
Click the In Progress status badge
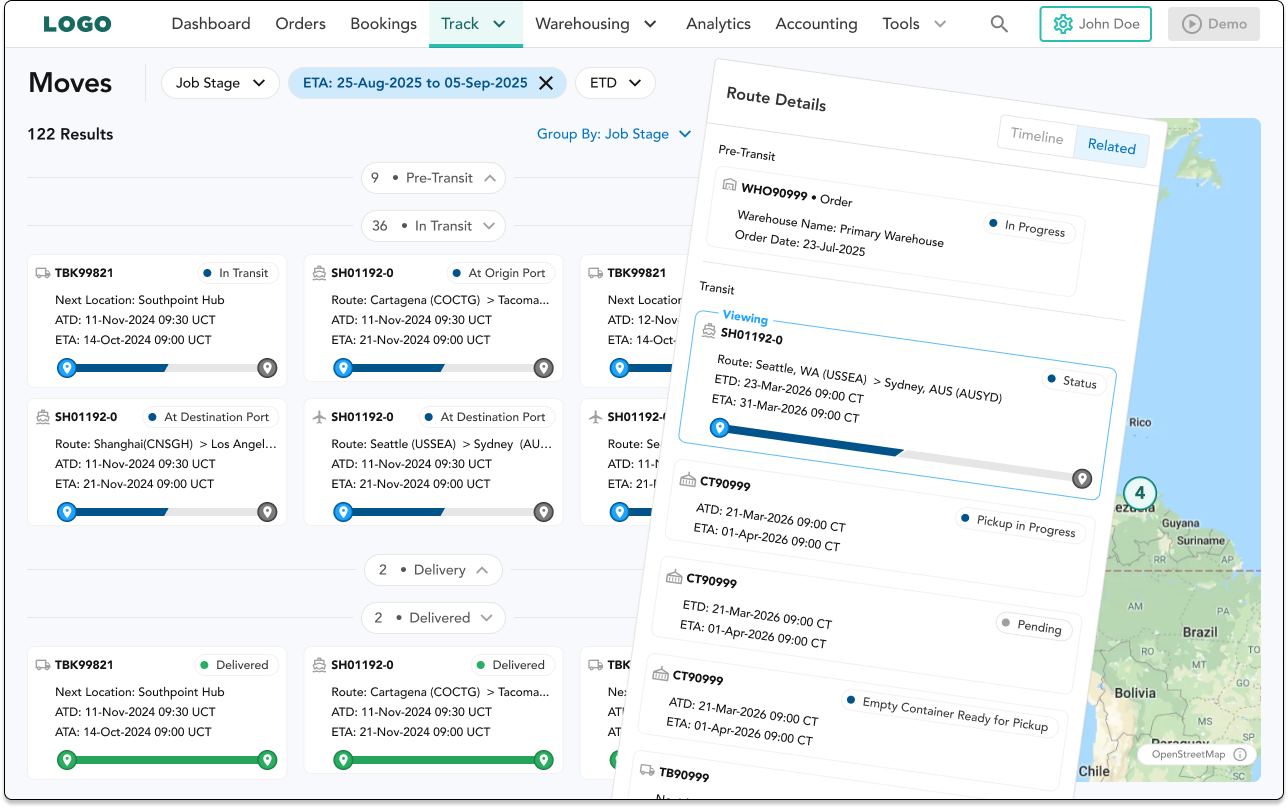[1027, 228]
